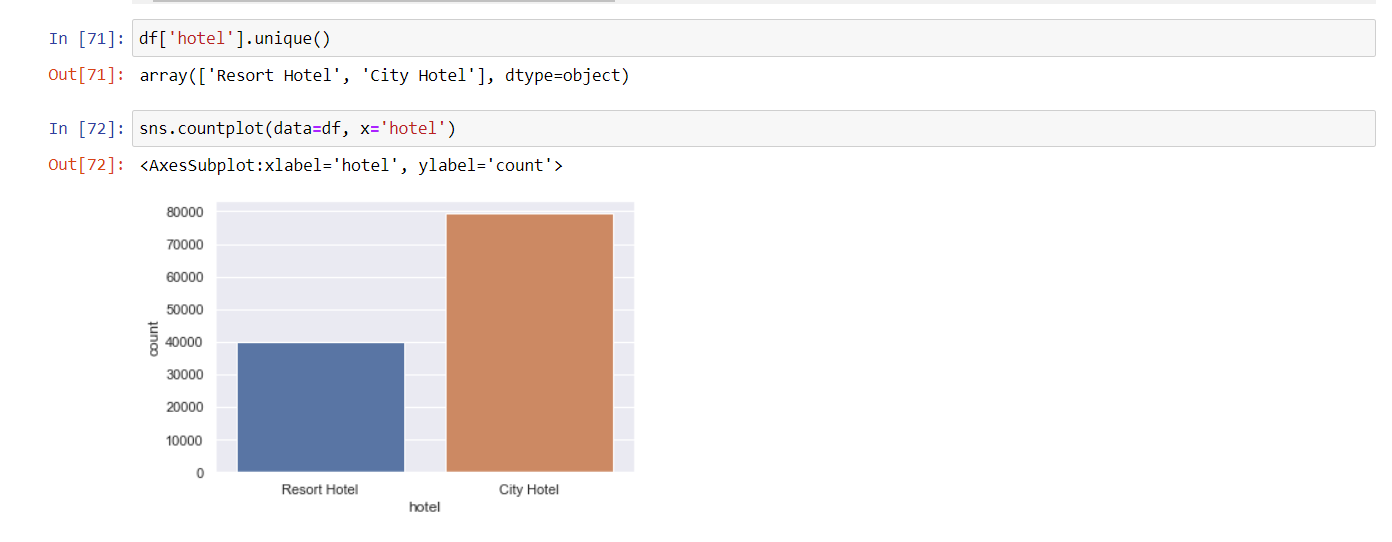1392x542 pixels.
Task: Click the 30000 y-axis tick label
Action: (x=186, y=375)
